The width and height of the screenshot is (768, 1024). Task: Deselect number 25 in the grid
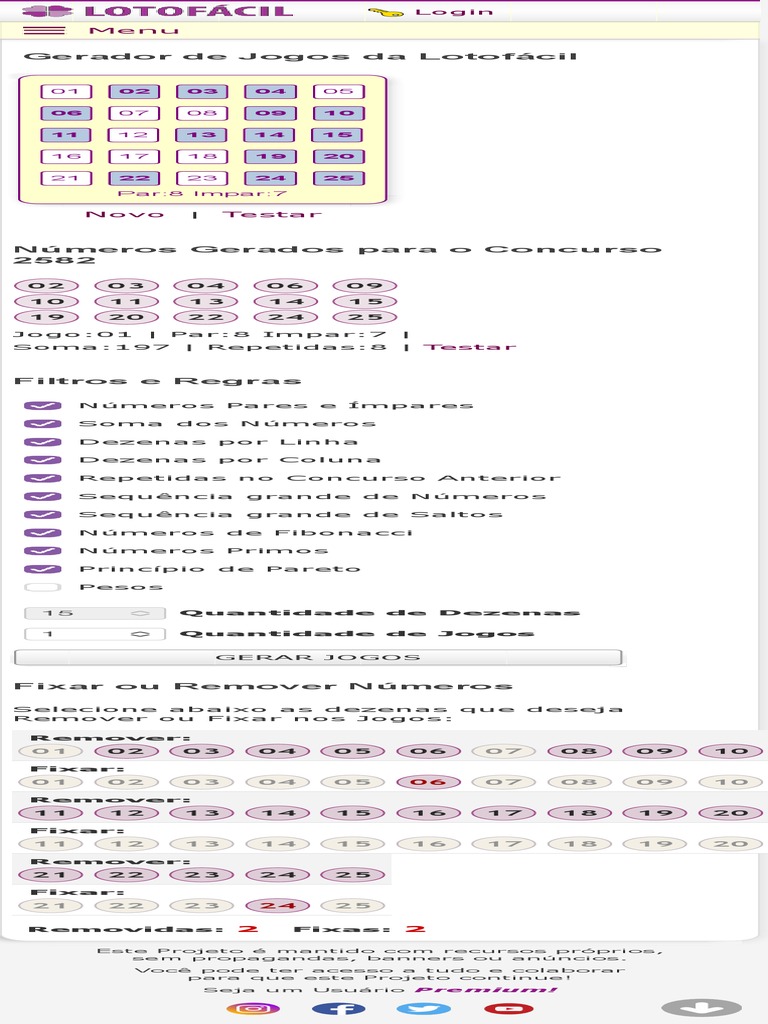tap(338, 178)
